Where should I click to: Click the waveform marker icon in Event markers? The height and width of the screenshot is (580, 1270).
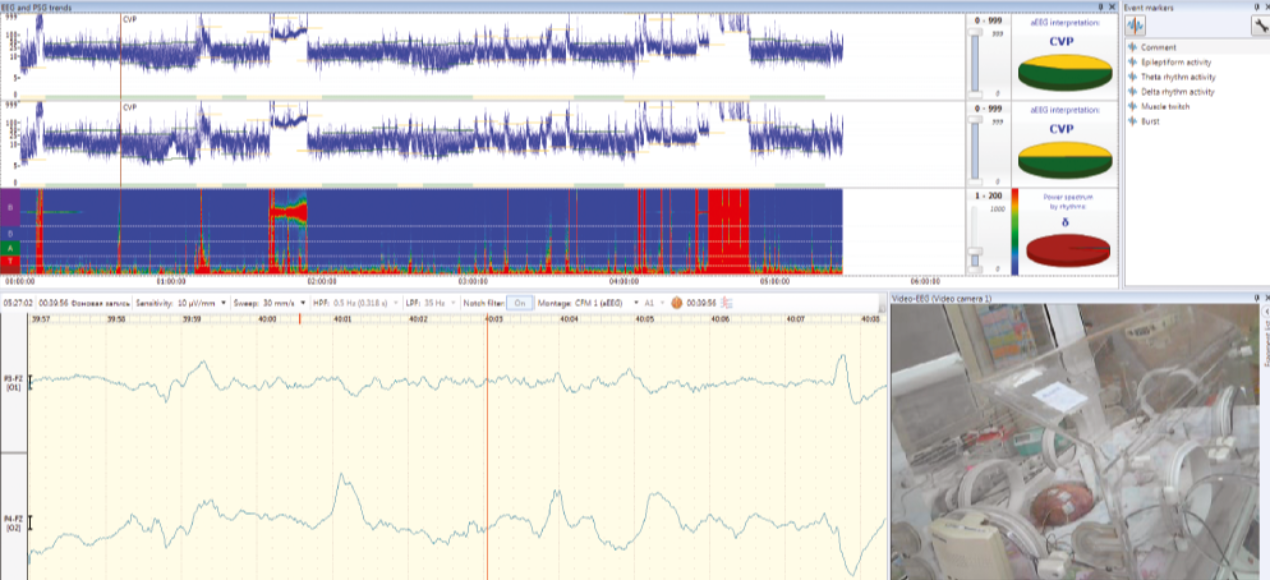click(1134, 27)
